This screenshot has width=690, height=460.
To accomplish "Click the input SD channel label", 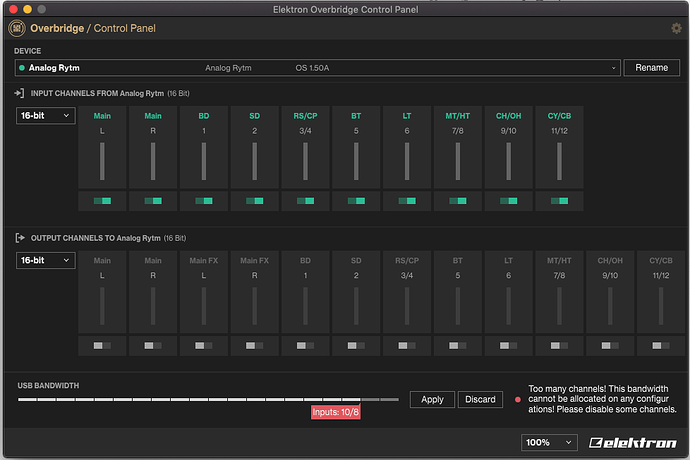I will 255,116.
